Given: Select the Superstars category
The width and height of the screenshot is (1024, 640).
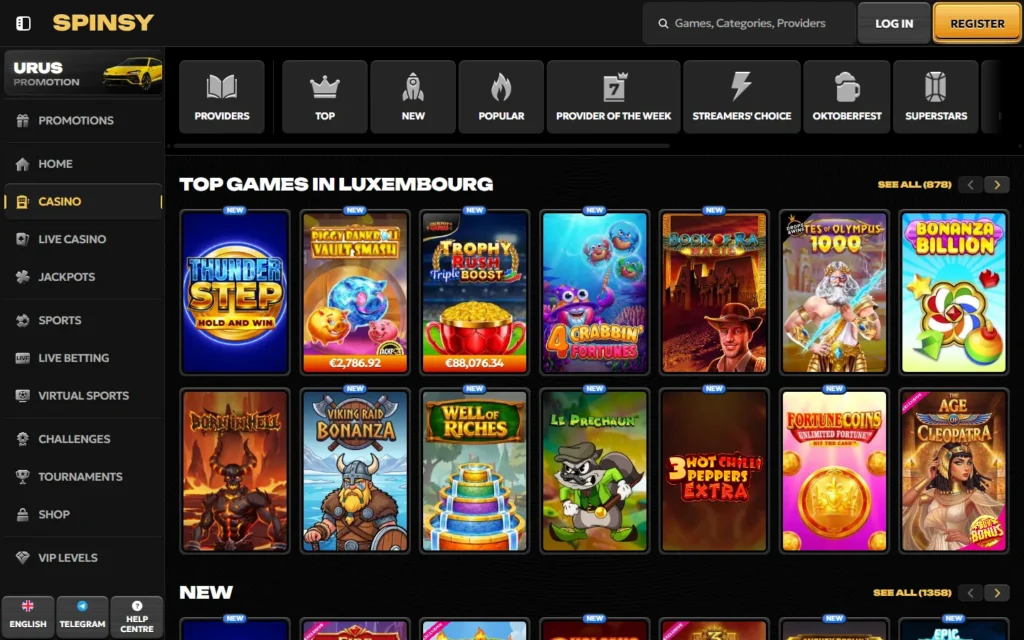Looking at the screenshot, I should (936, 97).
